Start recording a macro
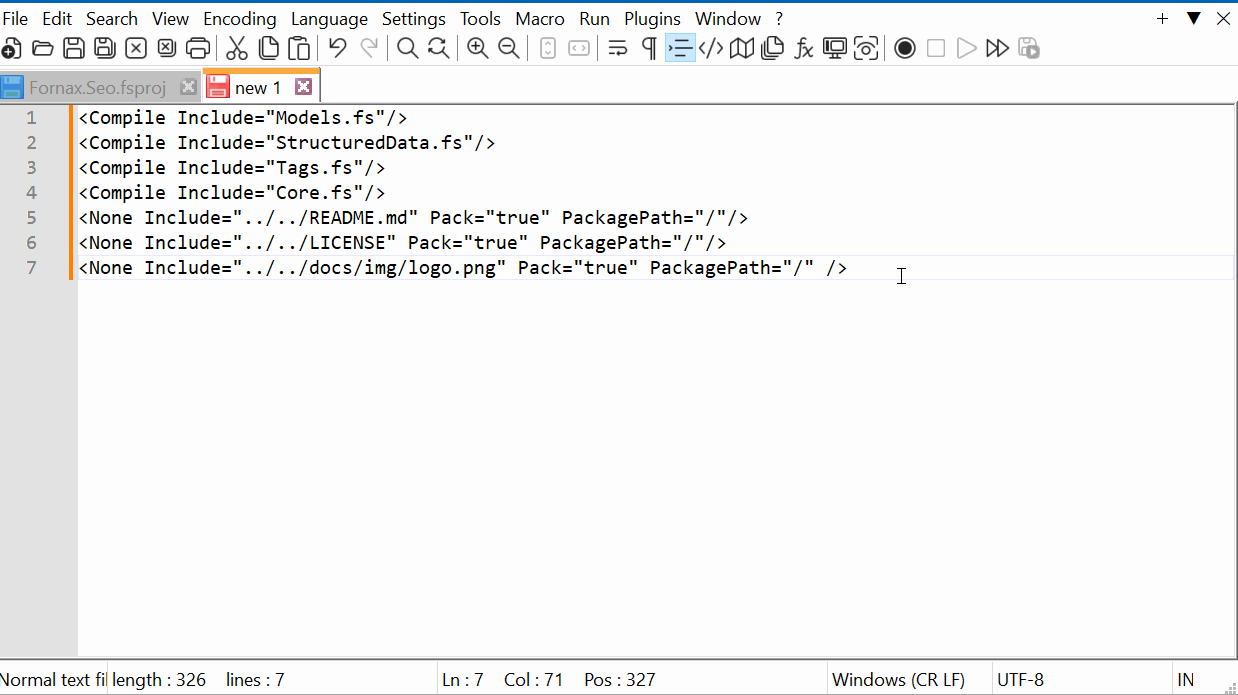 coord(904,47)
